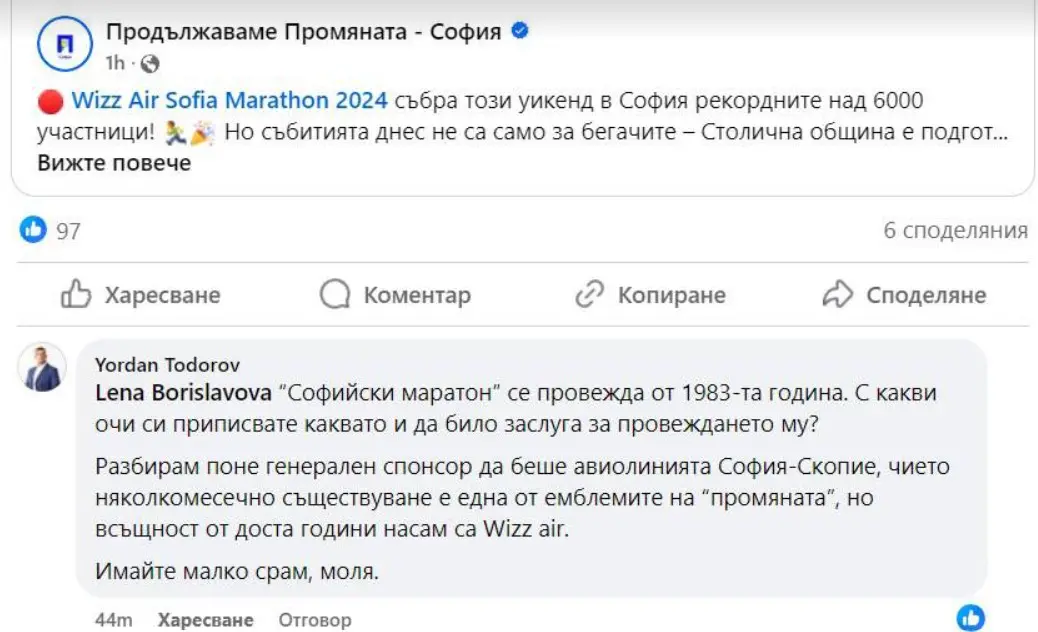Toggle Харесване like on the post
The width and height of the screenshot is (1038, 632).
140,295
